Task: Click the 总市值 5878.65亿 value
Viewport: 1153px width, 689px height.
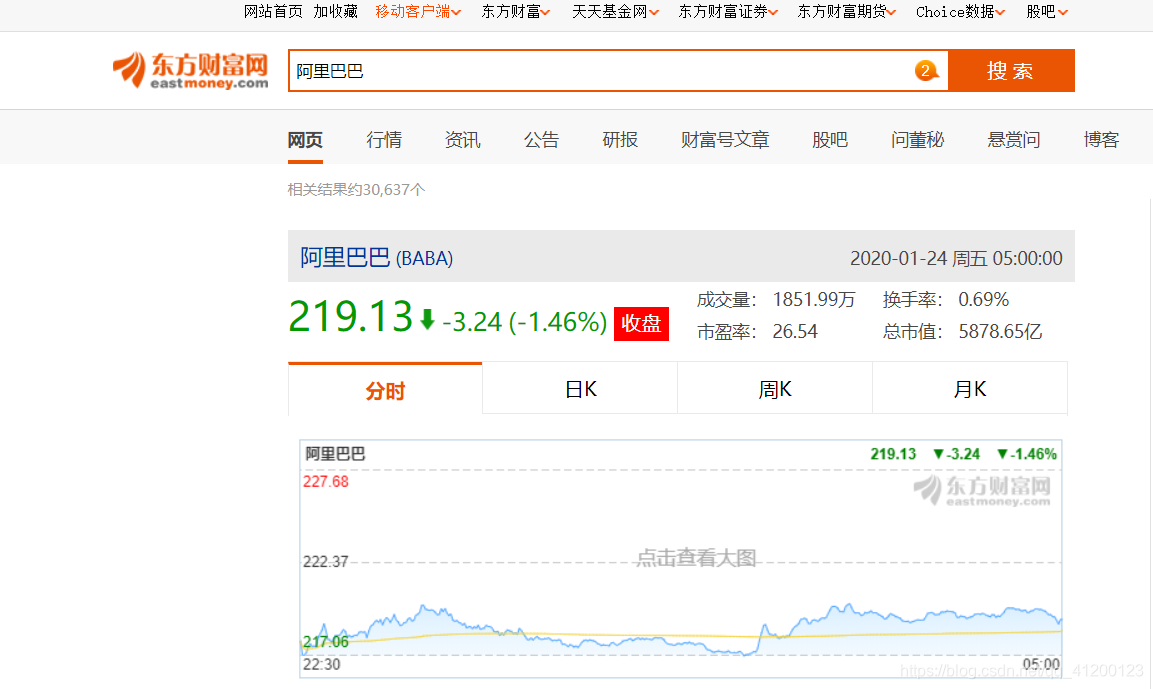Action: [x=1000, y=332]
